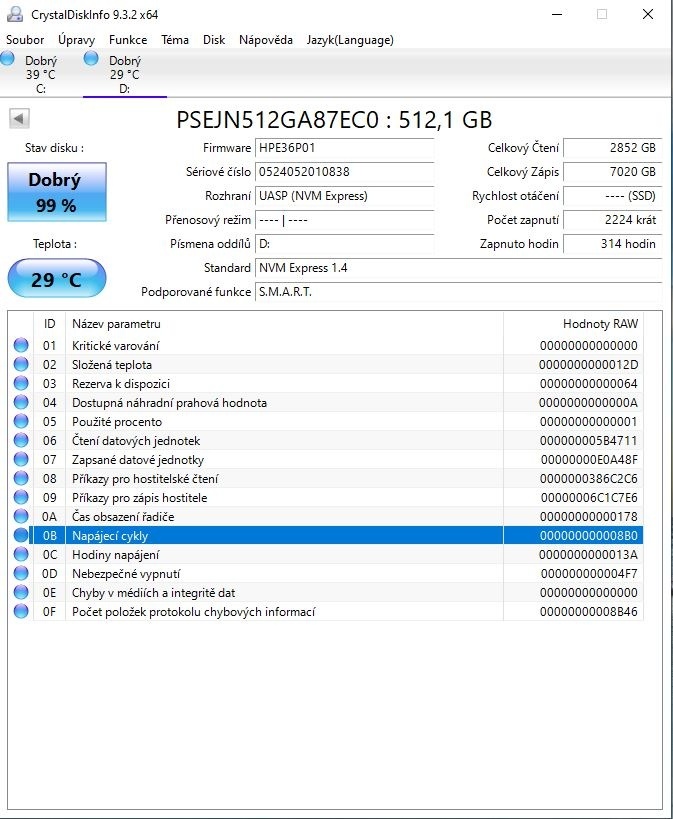Click the RAW value 00000006C1C7E6
Screen dimensions: 673x819
589,498
